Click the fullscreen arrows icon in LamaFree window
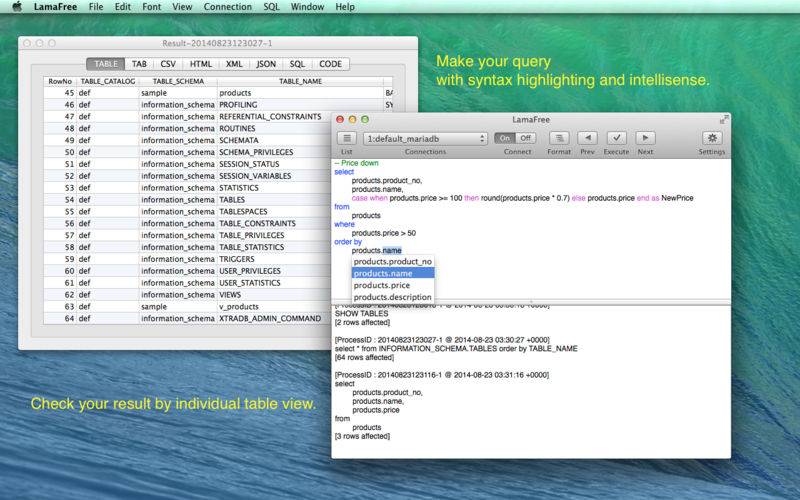 [724, 119]
